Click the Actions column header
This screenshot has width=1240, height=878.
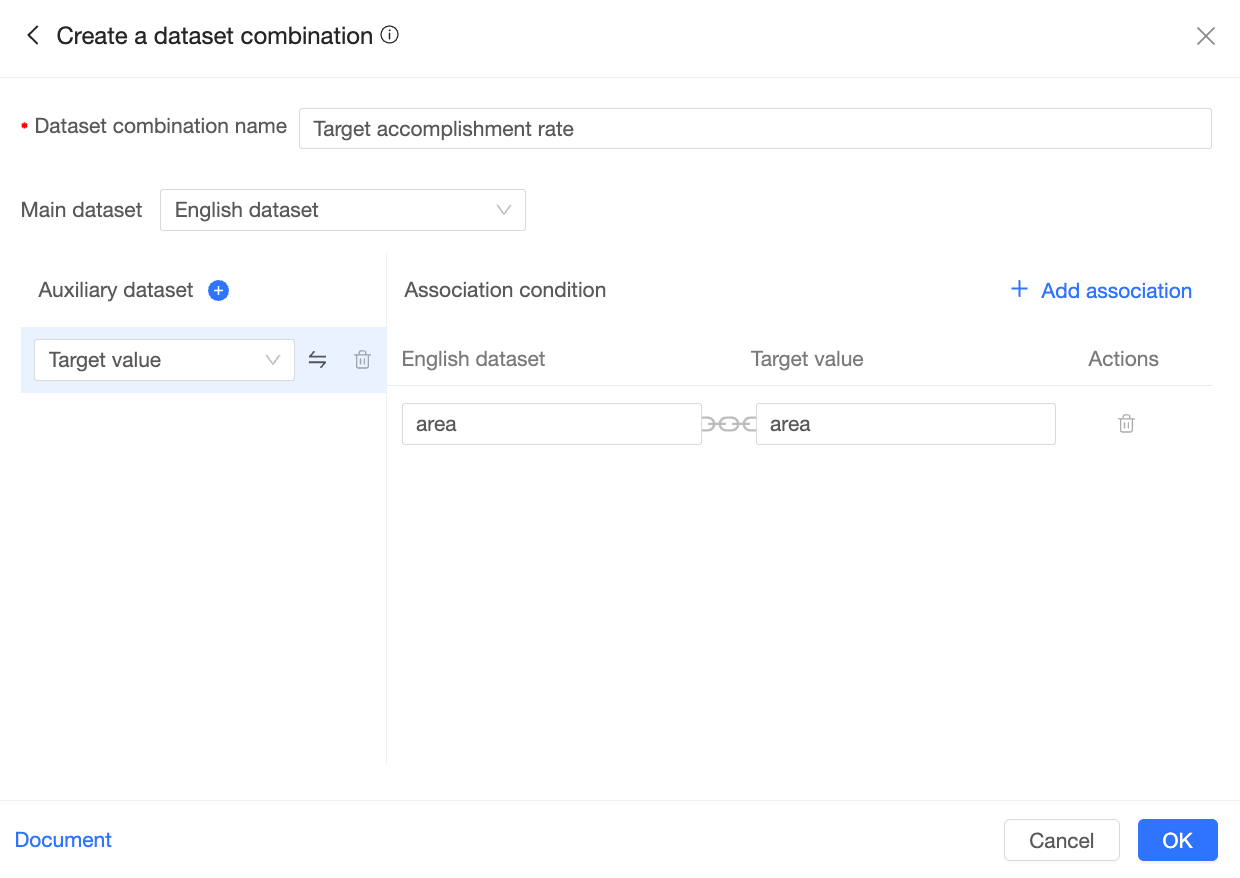1123,359
